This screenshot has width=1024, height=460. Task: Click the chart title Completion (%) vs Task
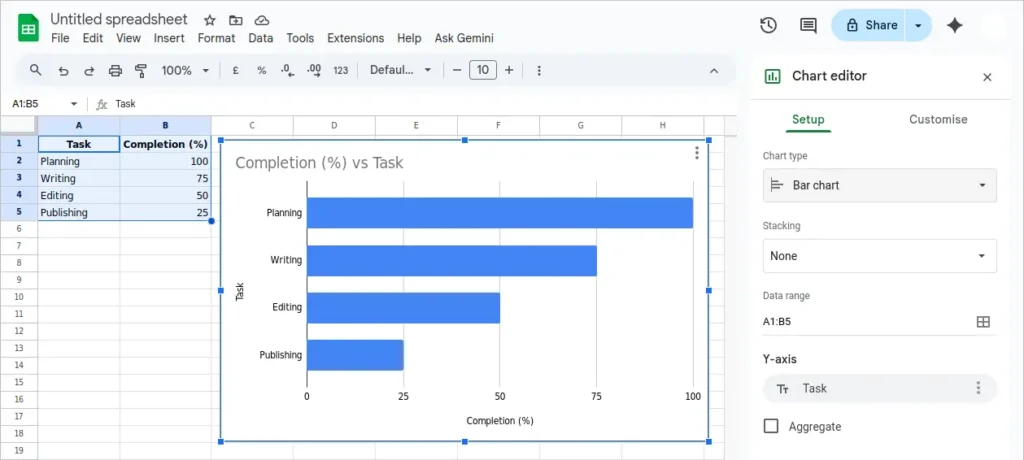(x=319, y=163)
